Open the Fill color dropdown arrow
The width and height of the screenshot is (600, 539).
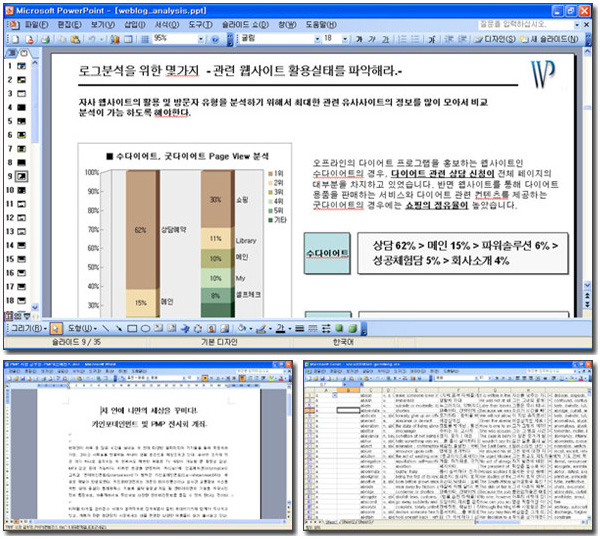(x=251, y=329)
